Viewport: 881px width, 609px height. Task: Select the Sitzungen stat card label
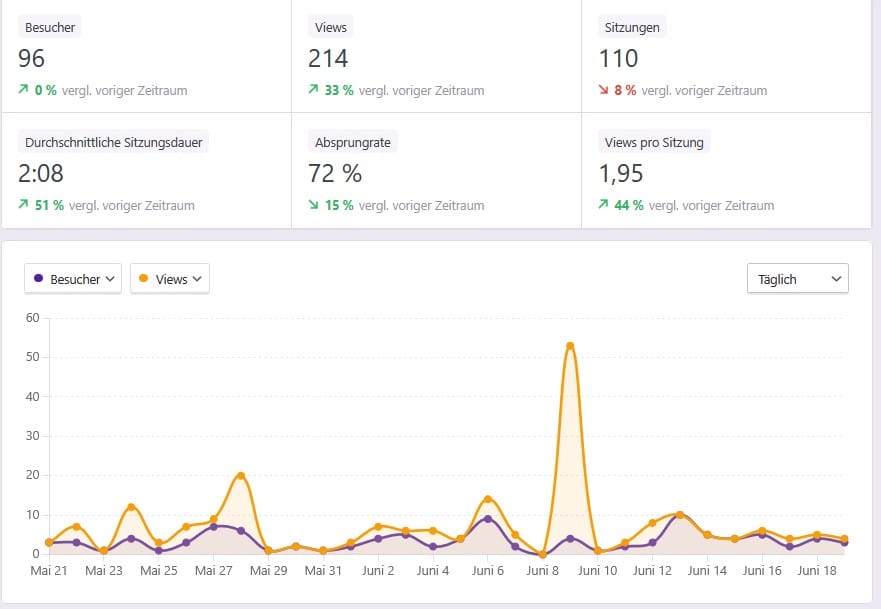[x=632, y=28]
